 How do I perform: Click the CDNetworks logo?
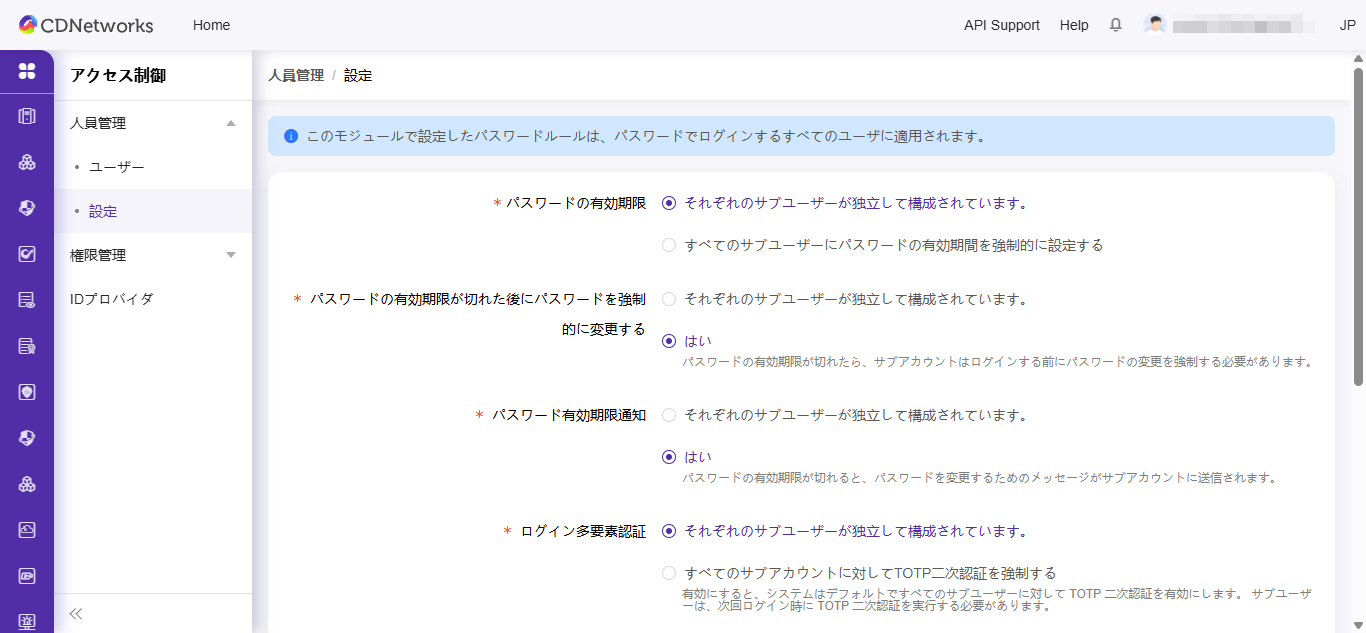[x=86, y=25]
